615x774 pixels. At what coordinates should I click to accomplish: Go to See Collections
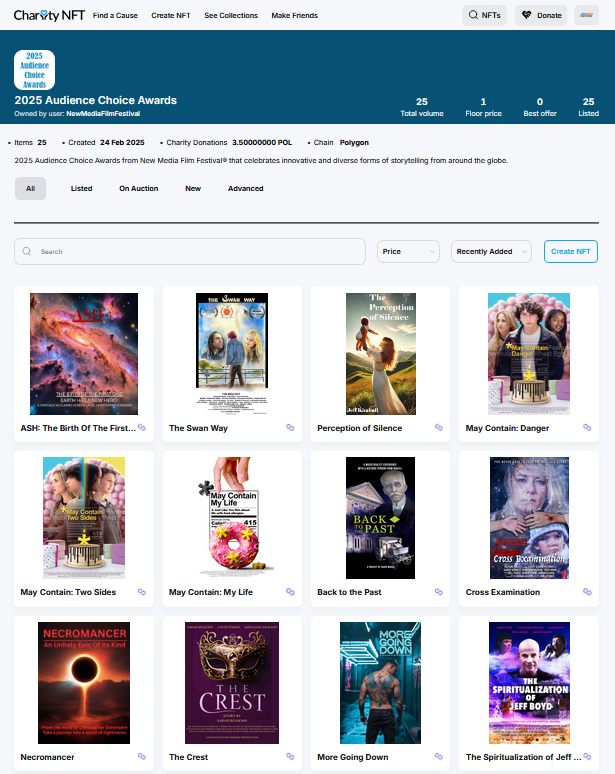tap(231, 15)
